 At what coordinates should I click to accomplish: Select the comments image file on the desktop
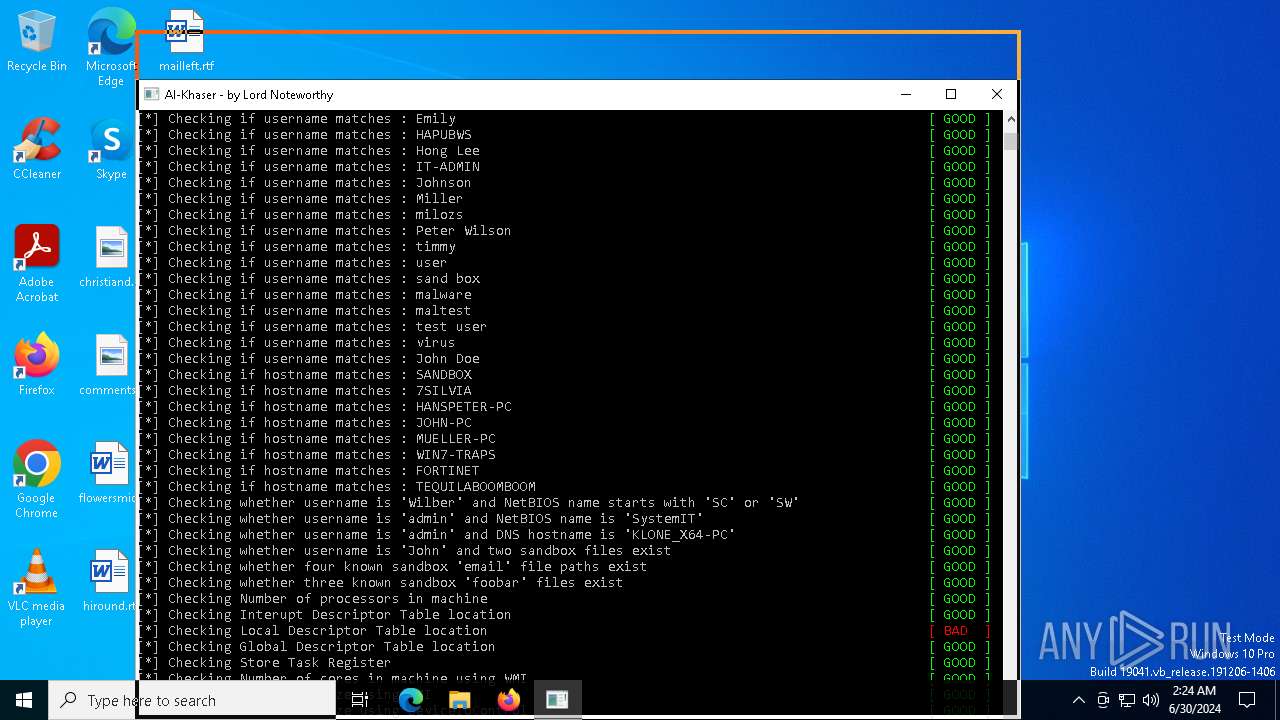pos(110,364)
